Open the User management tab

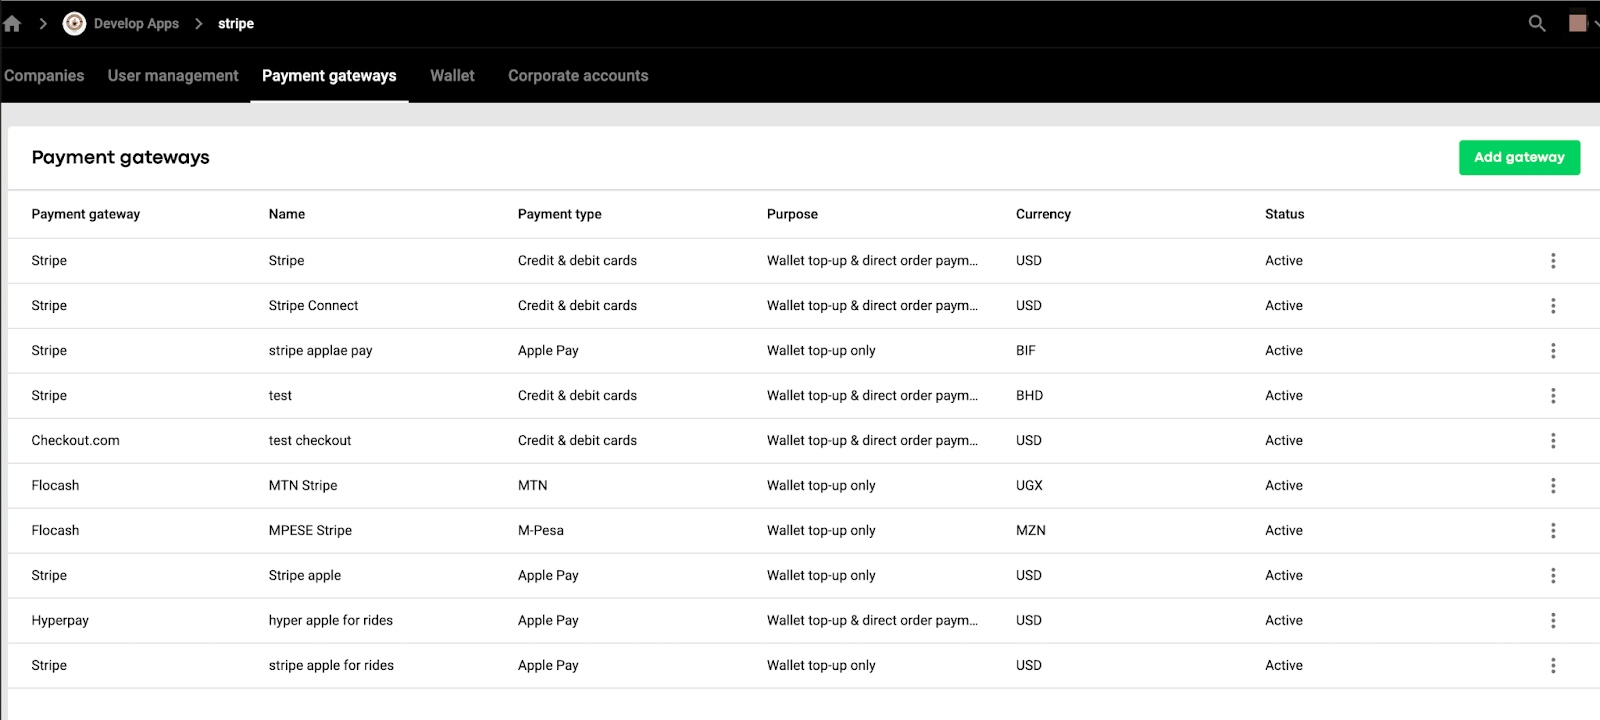point(173,76)
